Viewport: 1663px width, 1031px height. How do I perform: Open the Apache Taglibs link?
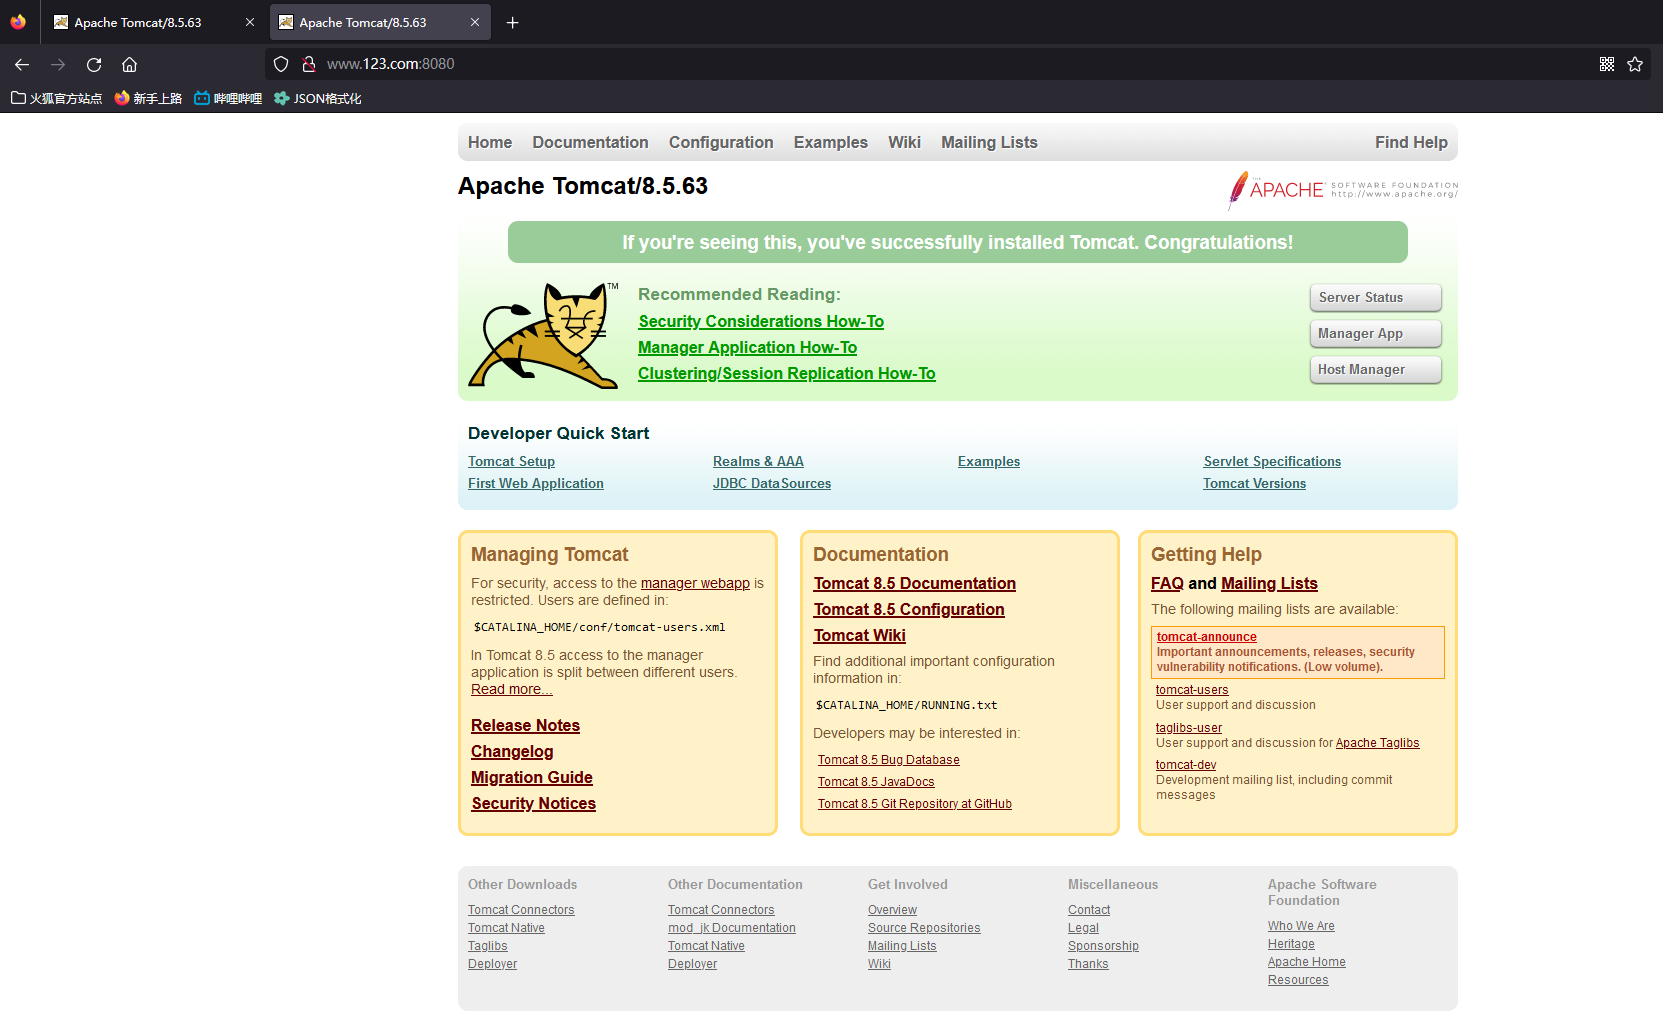1377,743
